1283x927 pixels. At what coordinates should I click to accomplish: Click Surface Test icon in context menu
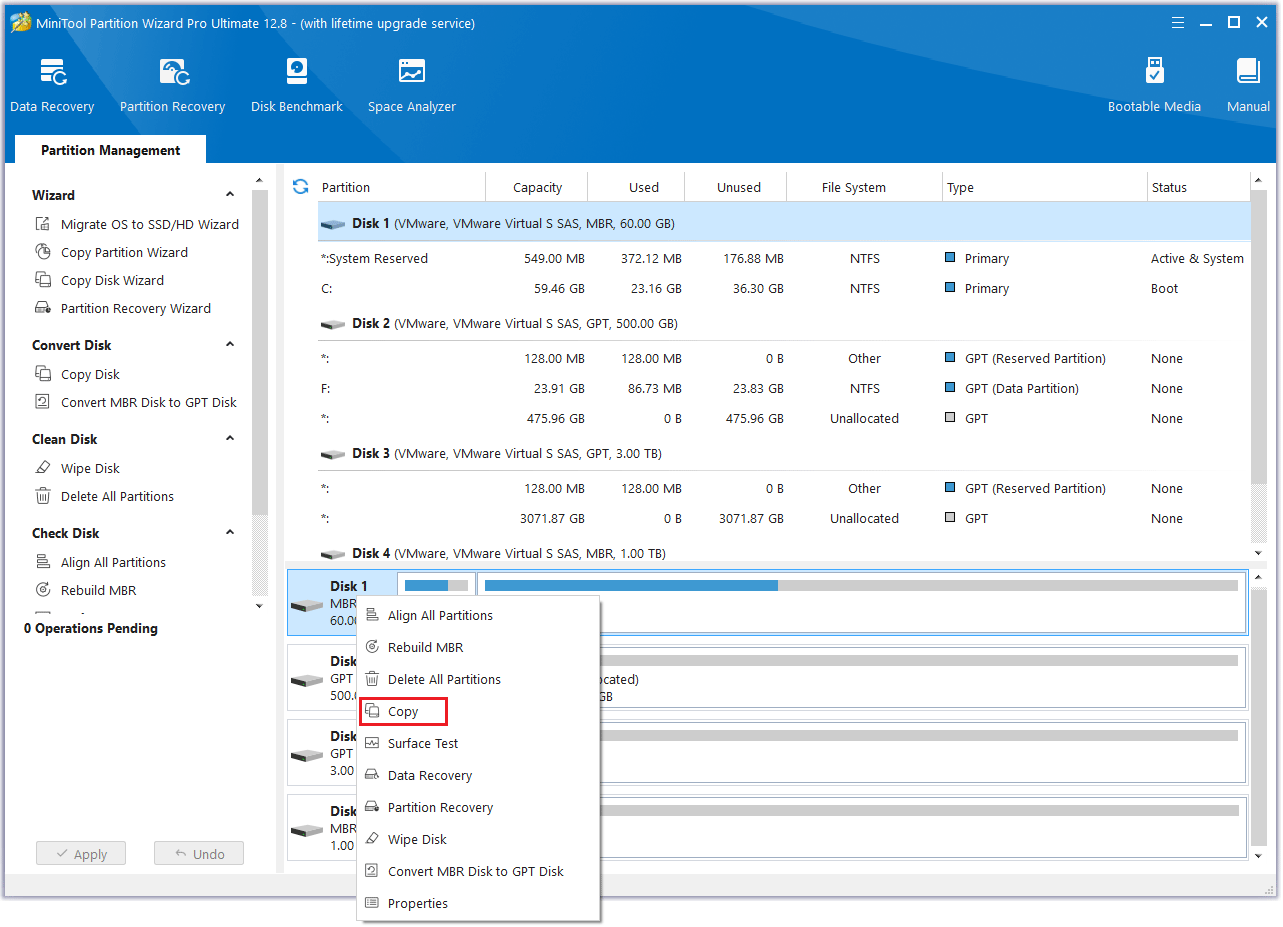372,743
